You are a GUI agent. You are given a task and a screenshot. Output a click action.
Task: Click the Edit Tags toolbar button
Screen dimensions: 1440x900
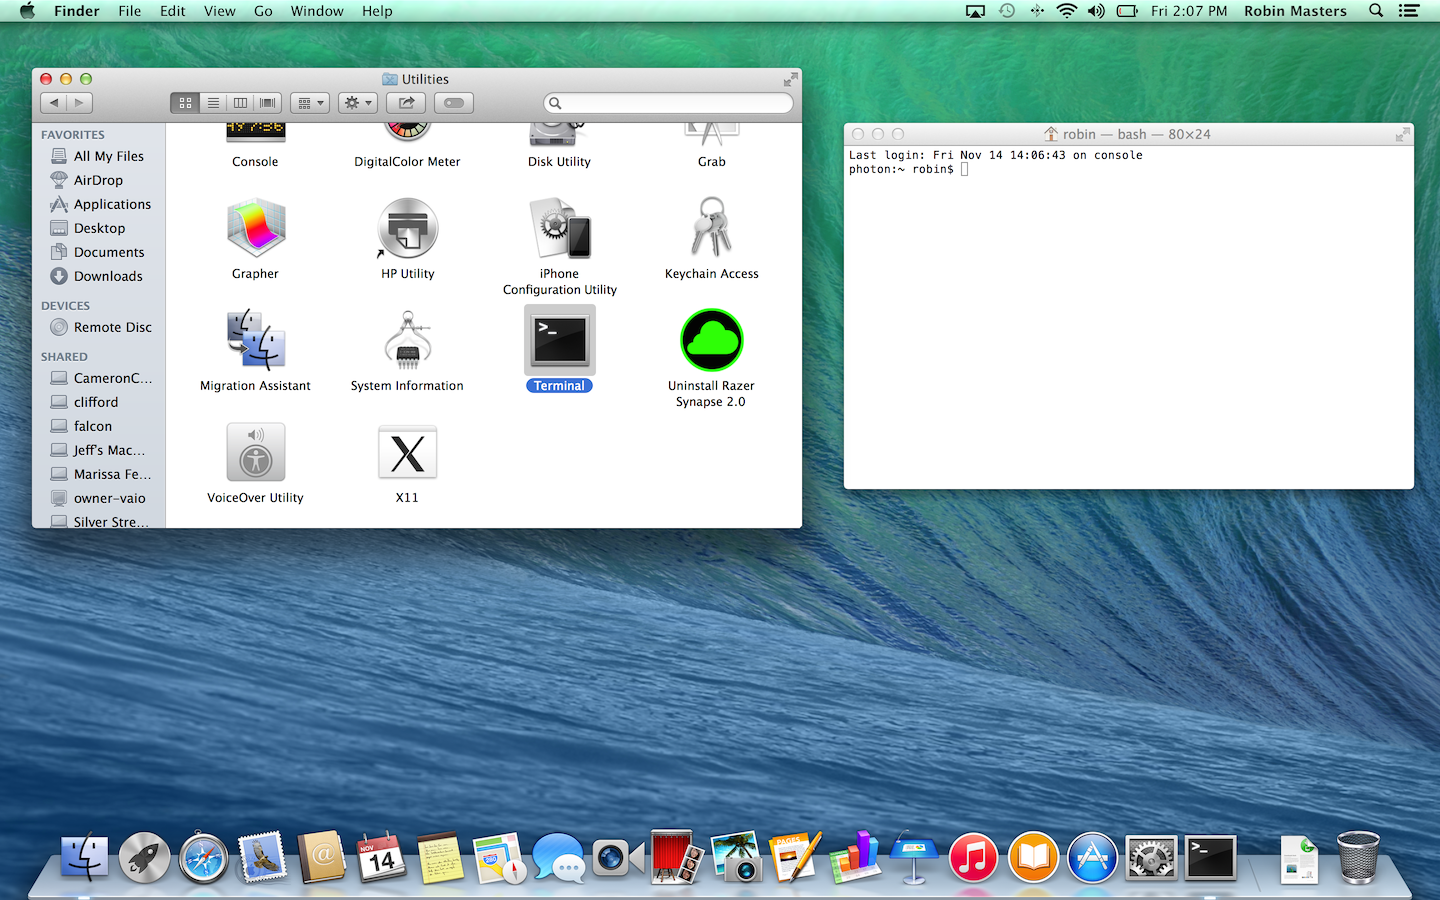(454, 103)
